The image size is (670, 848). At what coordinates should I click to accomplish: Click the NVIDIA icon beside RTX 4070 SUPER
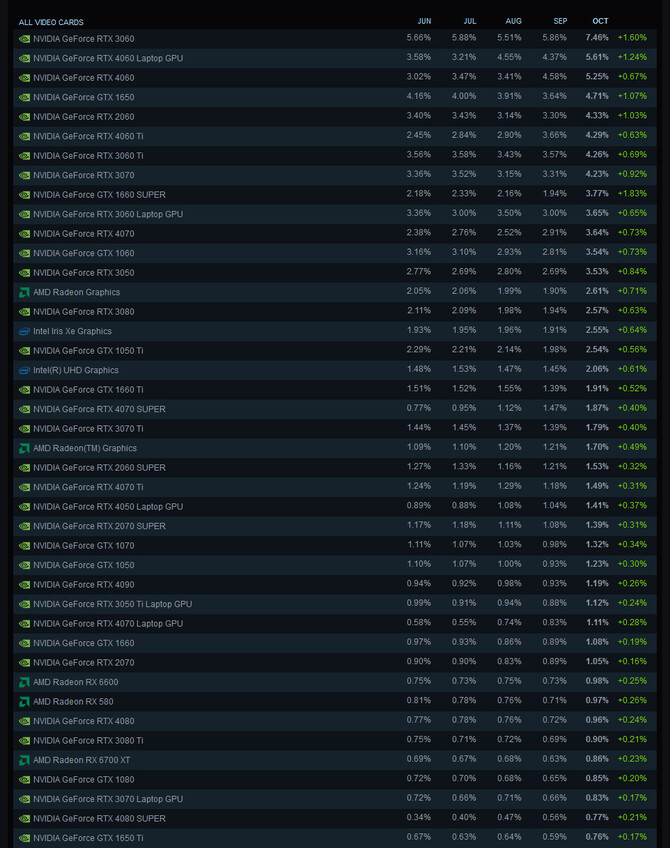(24, 409)
